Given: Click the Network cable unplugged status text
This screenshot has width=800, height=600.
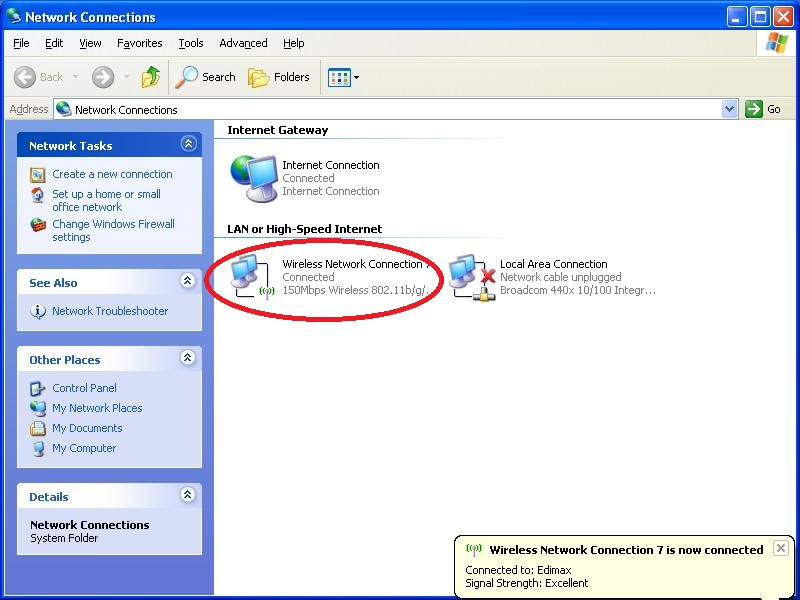Looking at the screenshot, I should [x=561, y=277].
